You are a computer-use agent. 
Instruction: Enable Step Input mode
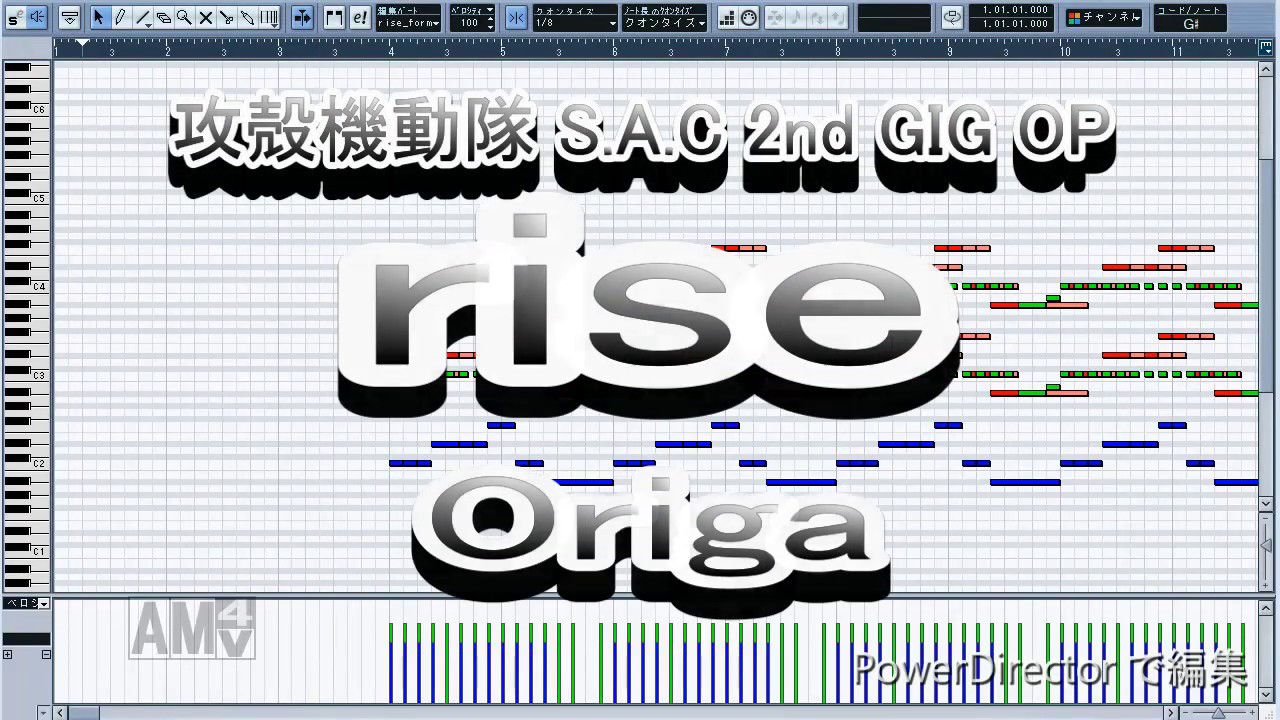coord(727,17)
